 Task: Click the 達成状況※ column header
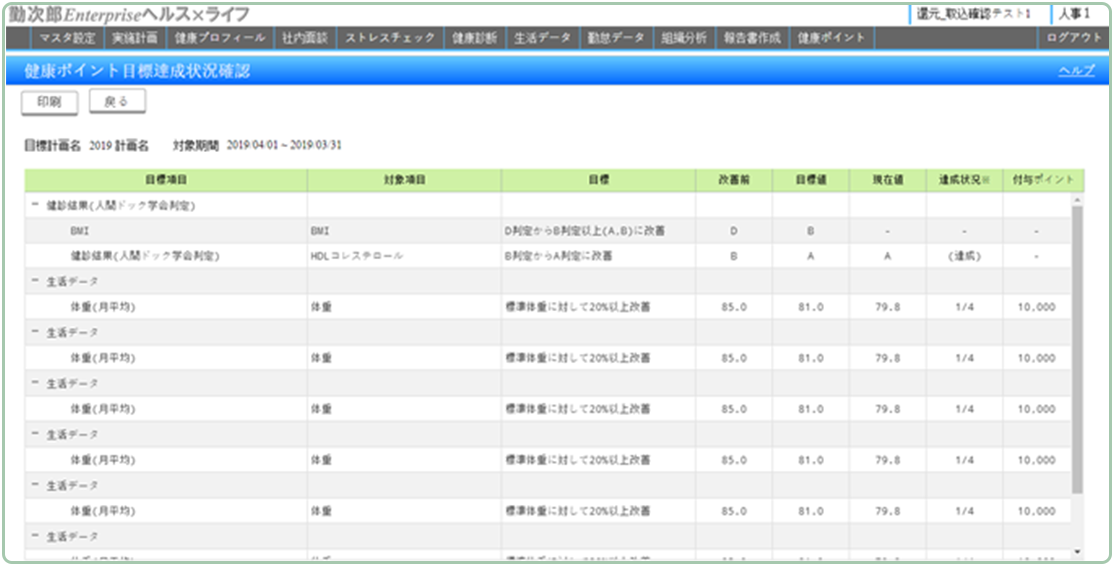964,181
